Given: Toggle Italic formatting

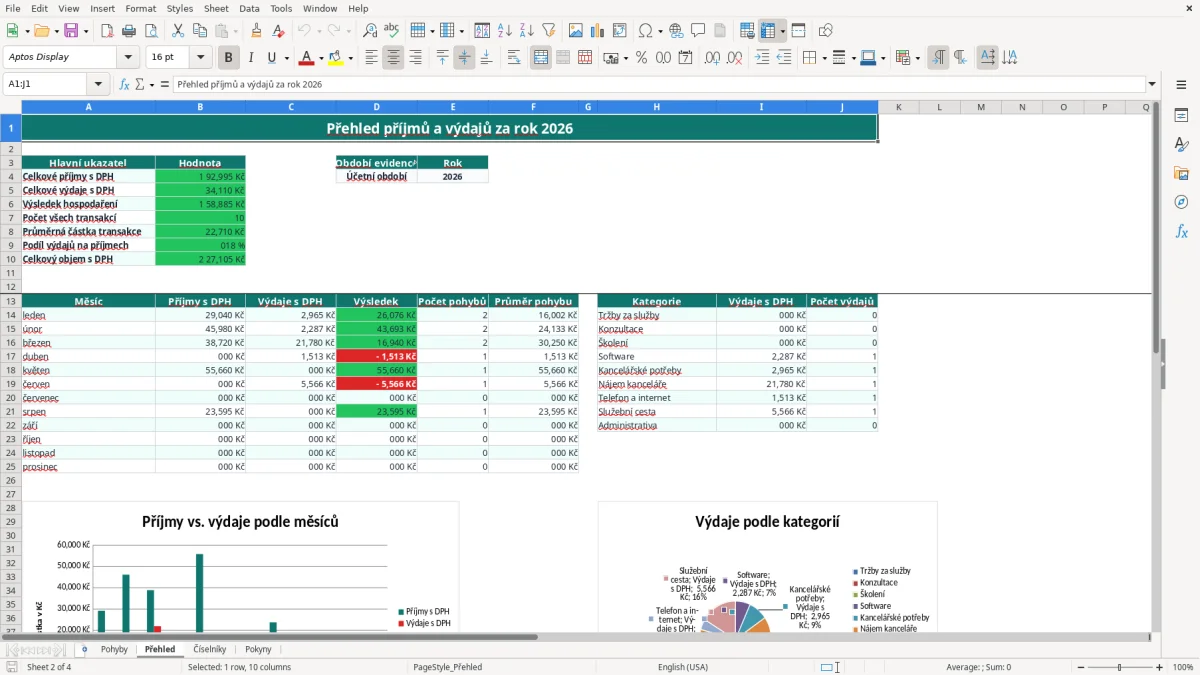Looking at the screenshot, I should point(251,58).
